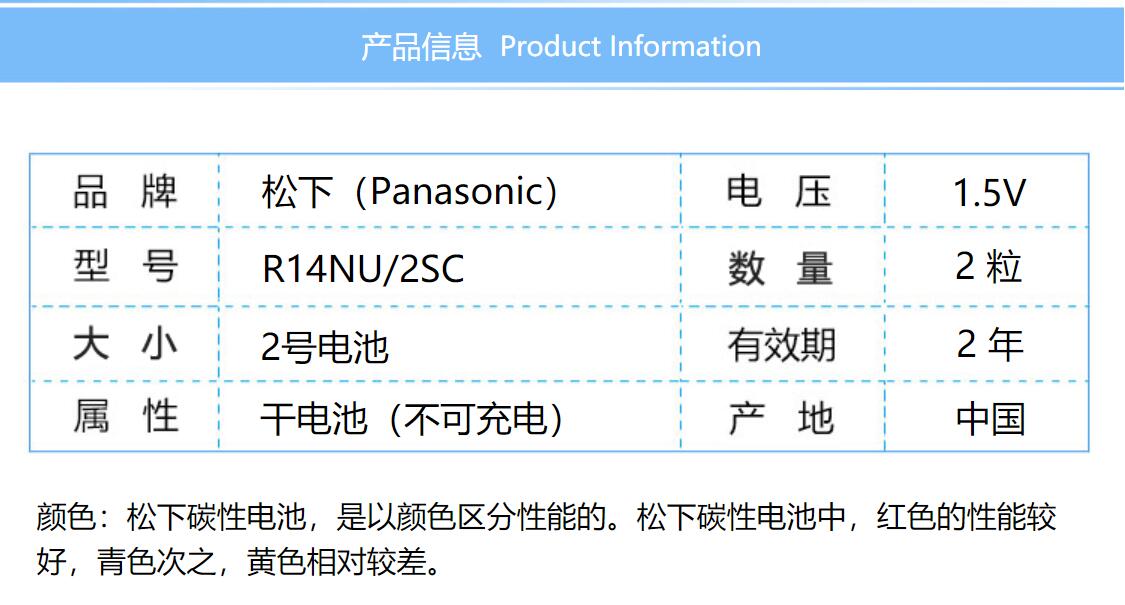Select the 有效期 label cell
1125x605 pixels.
(780, 345)
